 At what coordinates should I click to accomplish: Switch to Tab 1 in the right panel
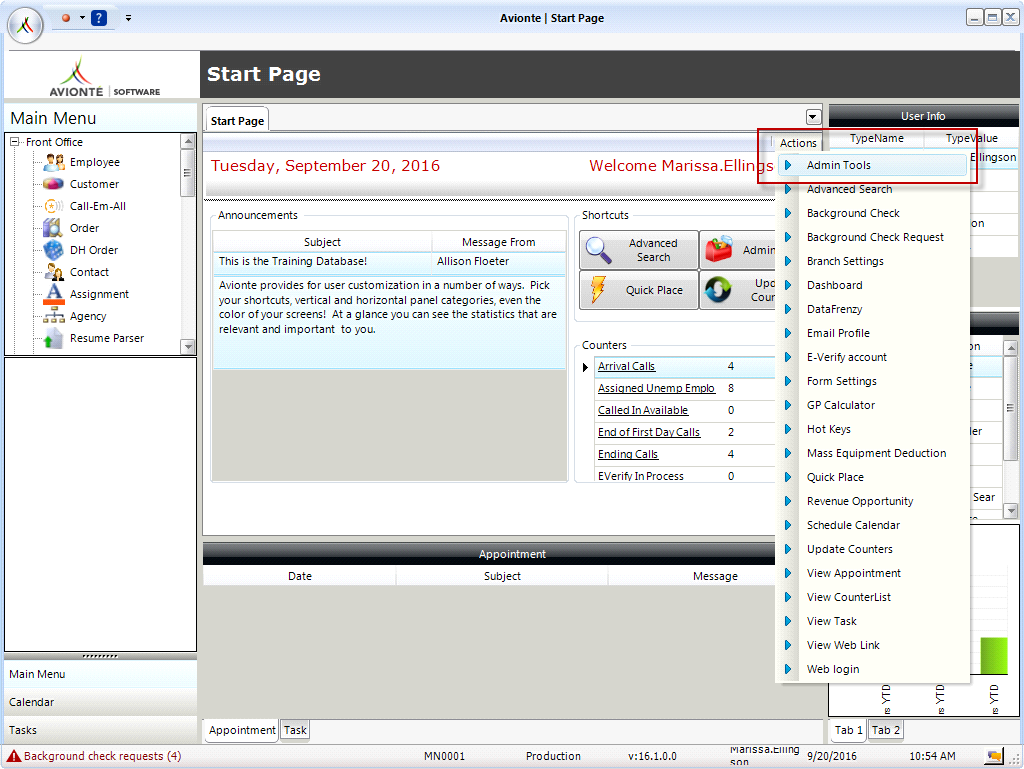[x=848, y=730]
